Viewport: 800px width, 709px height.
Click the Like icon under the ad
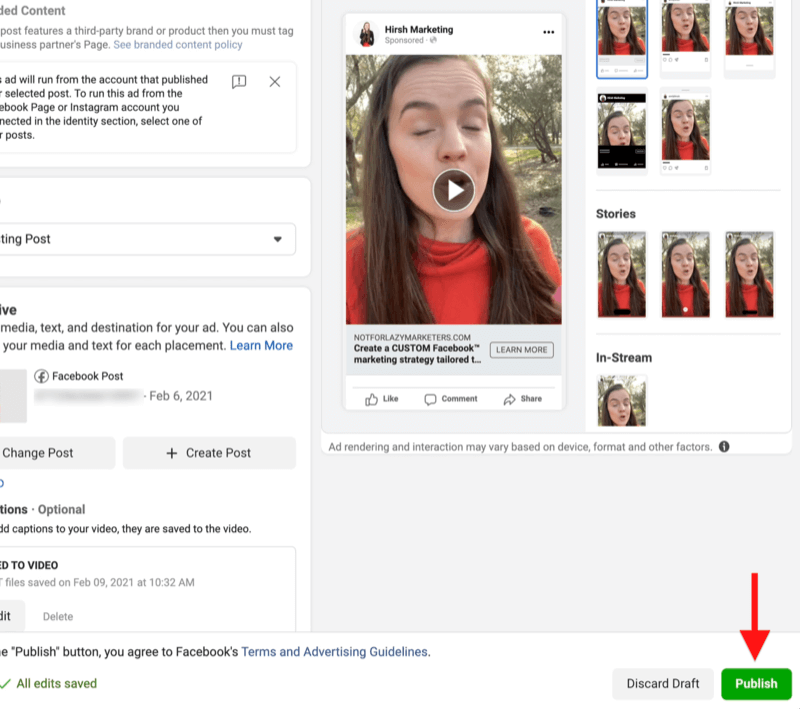point(372,399)
